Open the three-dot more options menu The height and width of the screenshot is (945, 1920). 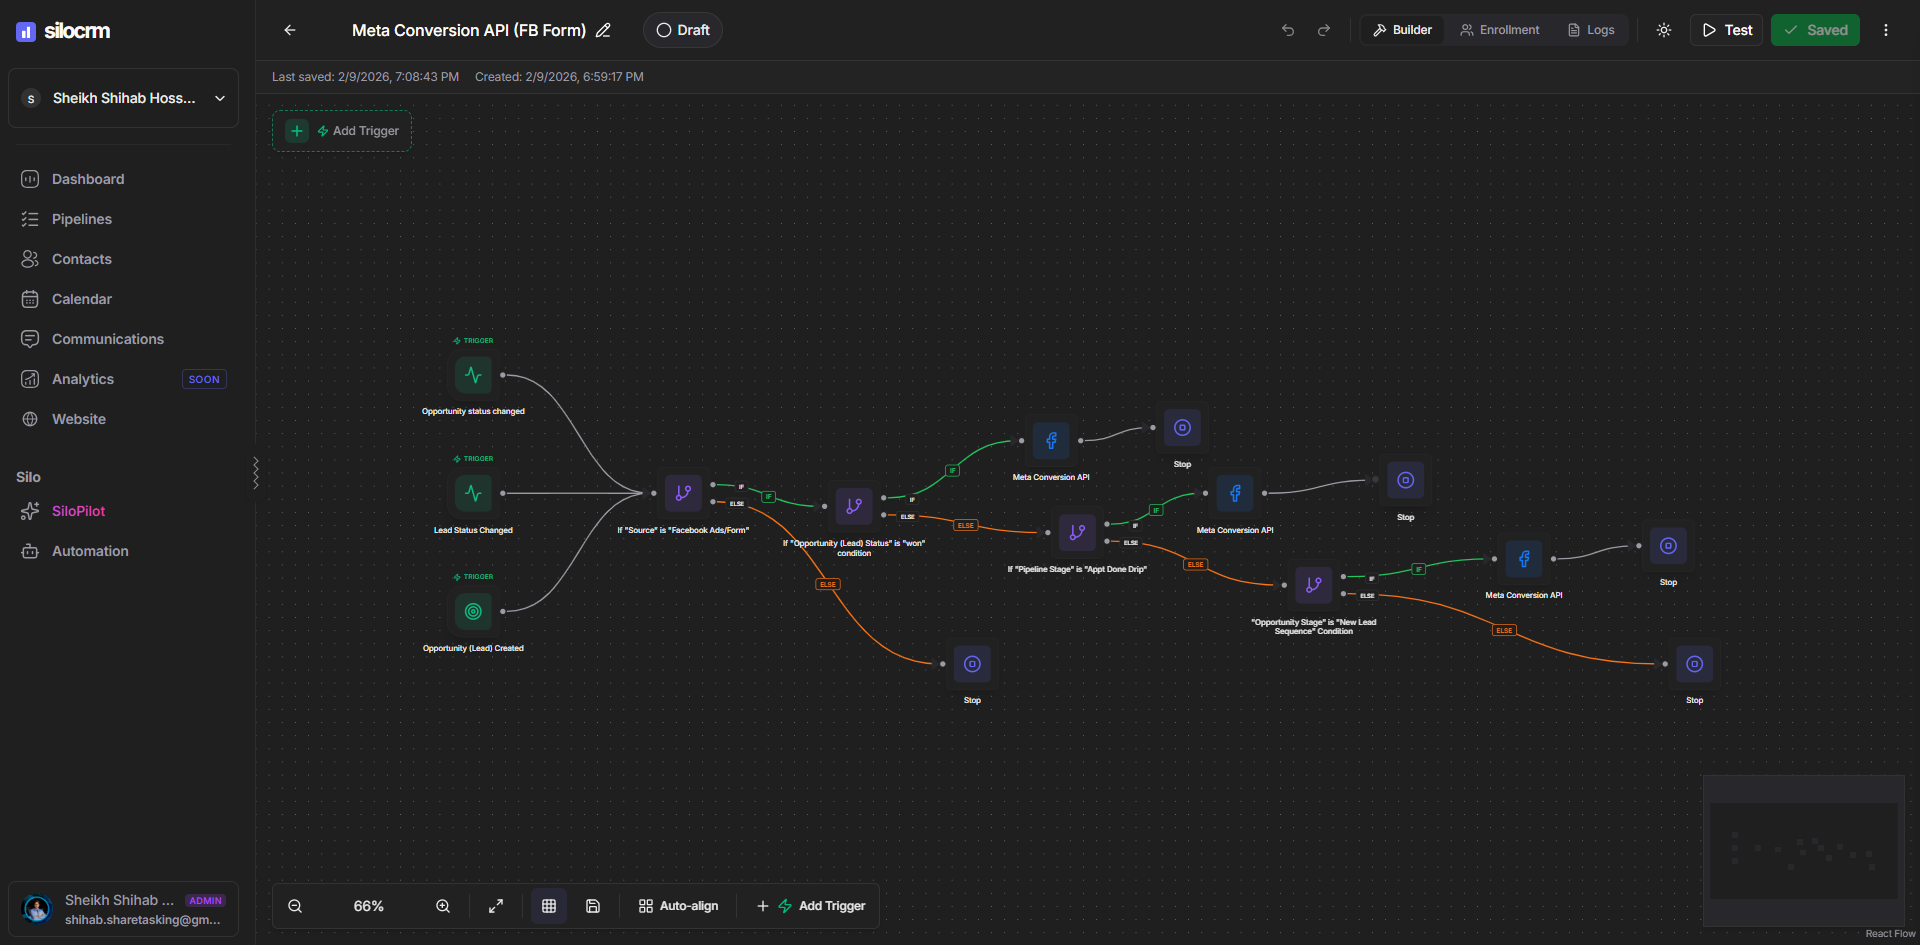coord(1886,30)
